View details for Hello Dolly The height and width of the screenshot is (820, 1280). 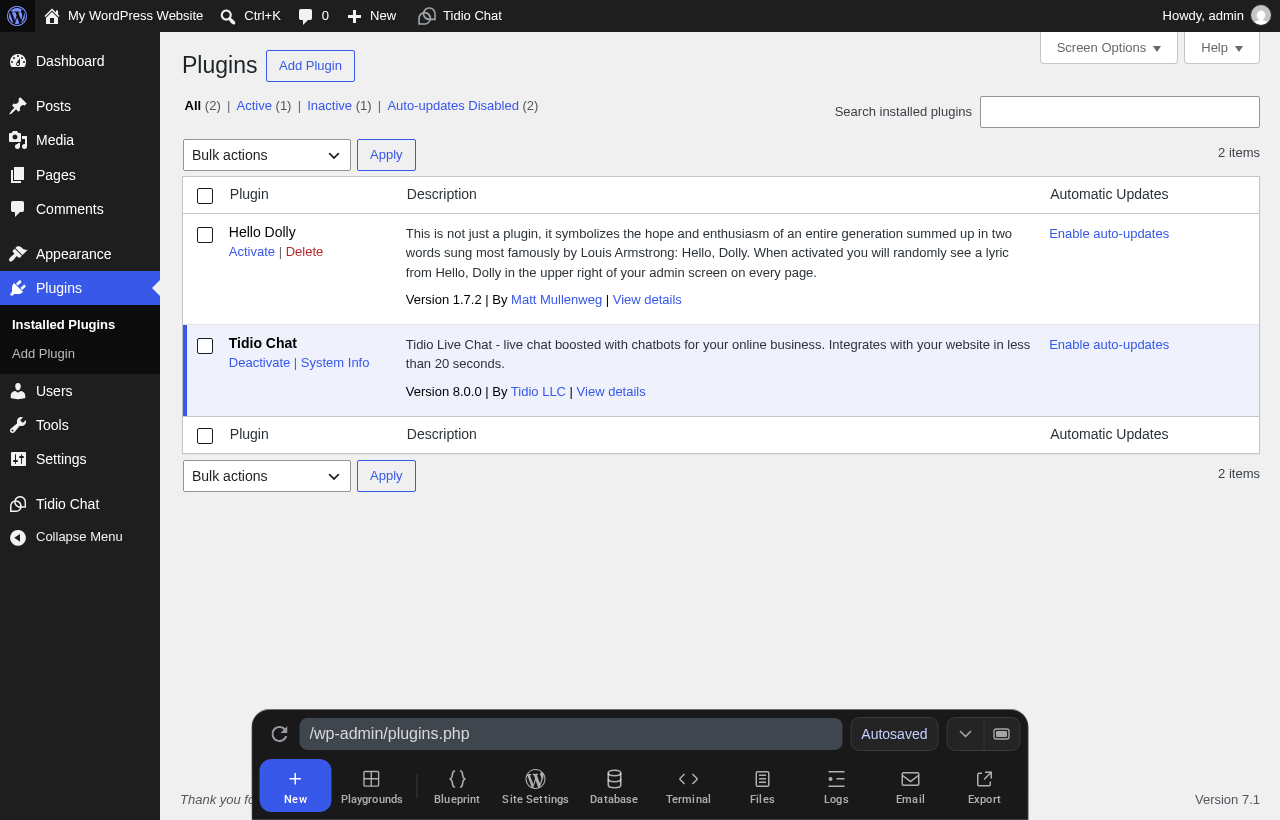click(x=647, y=299)
